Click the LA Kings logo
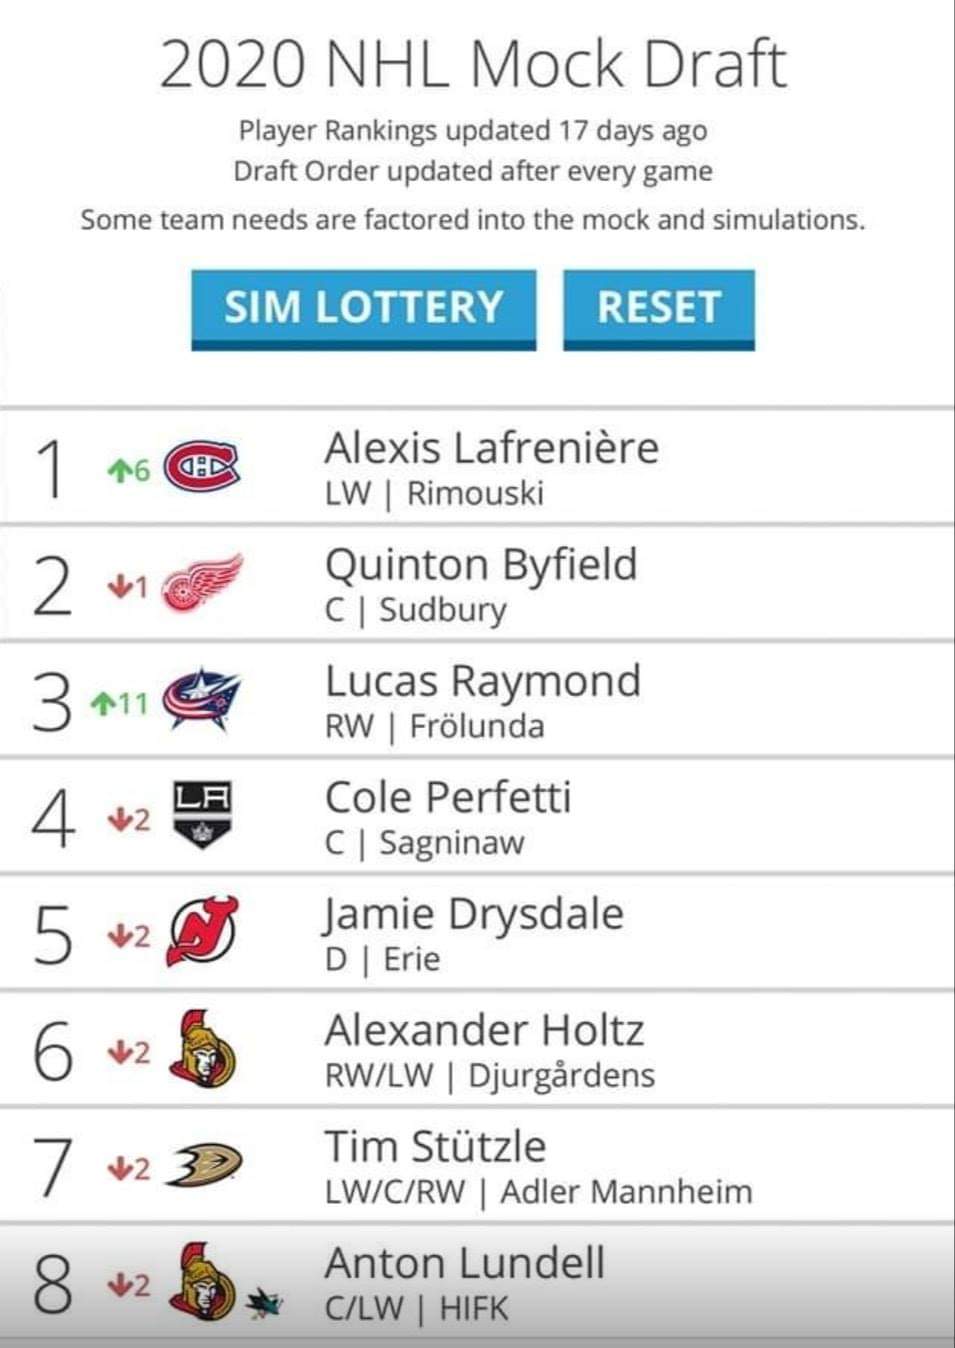Viewport: 955px width, 1348px height. [x=203, y=815]
